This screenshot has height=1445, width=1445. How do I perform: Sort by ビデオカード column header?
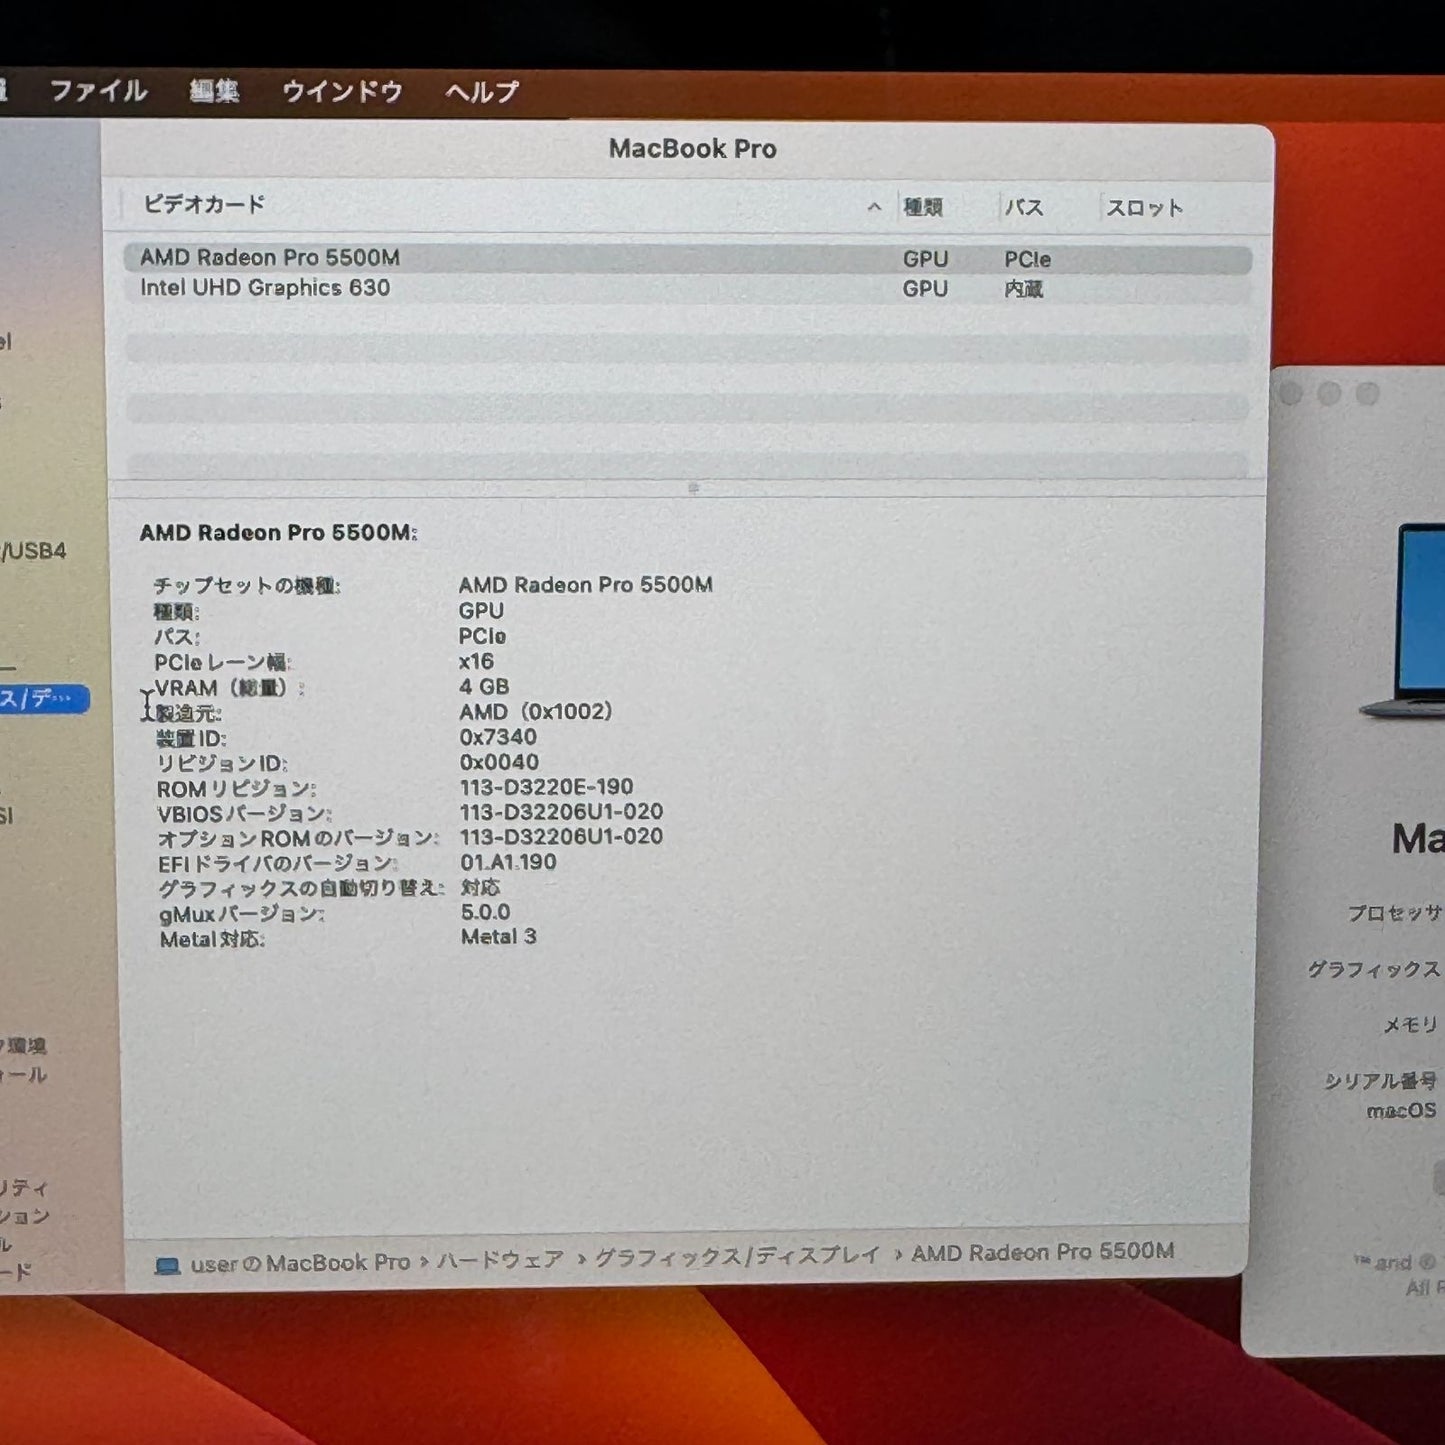click(x=204, y=204)
